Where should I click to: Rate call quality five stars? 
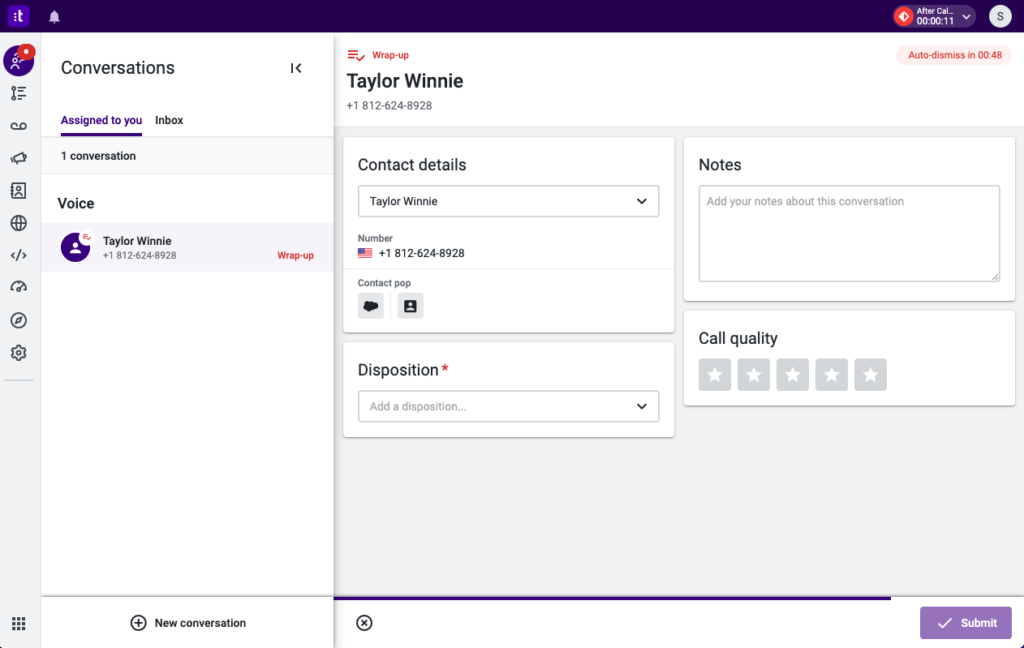click(x=871, y=375)
